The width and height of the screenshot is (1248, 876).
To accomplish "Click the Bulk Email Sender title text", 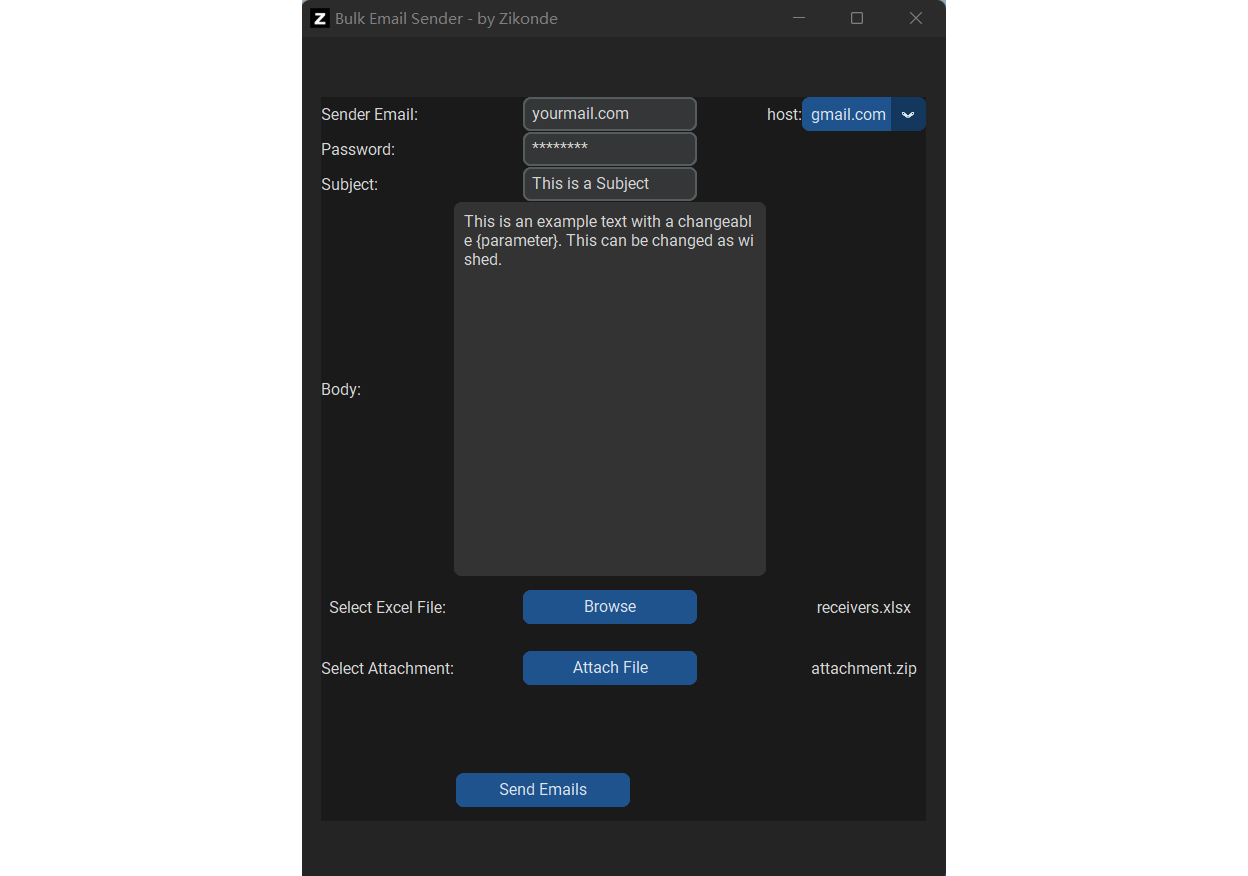I will 447,18.
